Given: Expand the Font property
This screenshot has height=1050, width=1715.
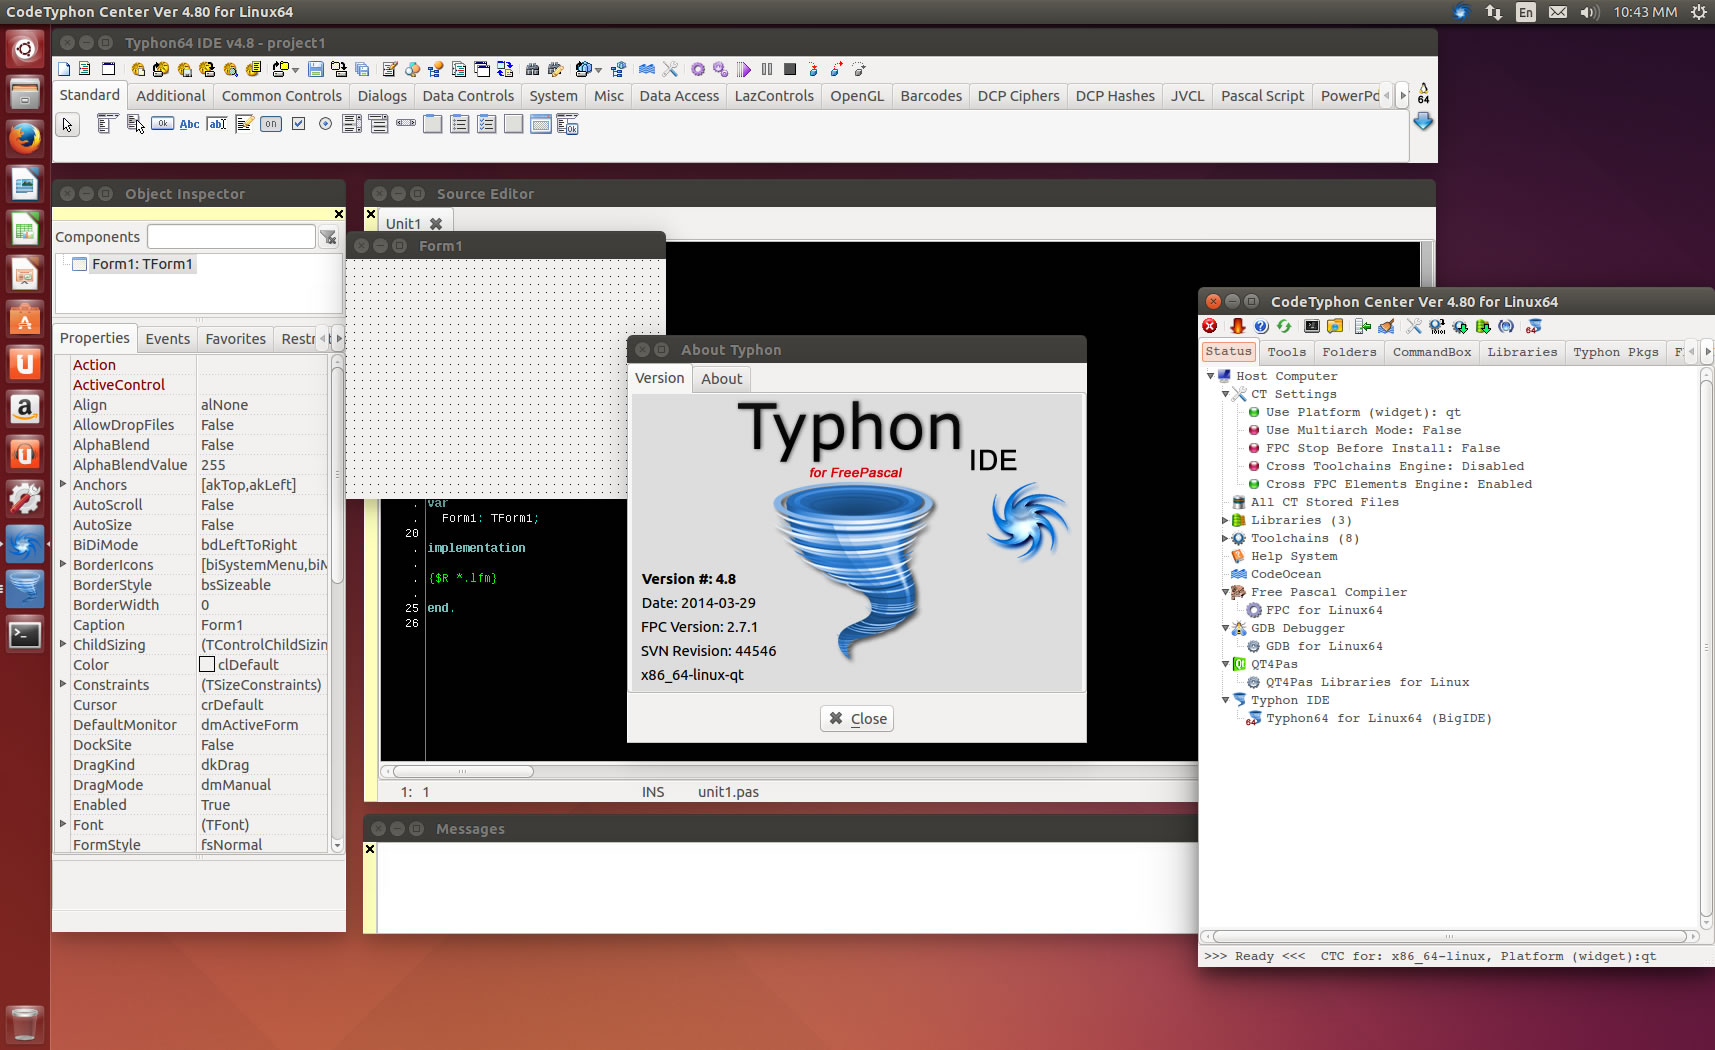Looking at the screenshot, I should tap(63, 824).
